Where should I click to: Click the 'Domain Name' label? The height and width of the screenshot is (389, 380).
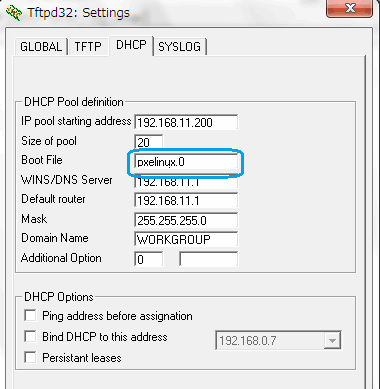point(55,238)
